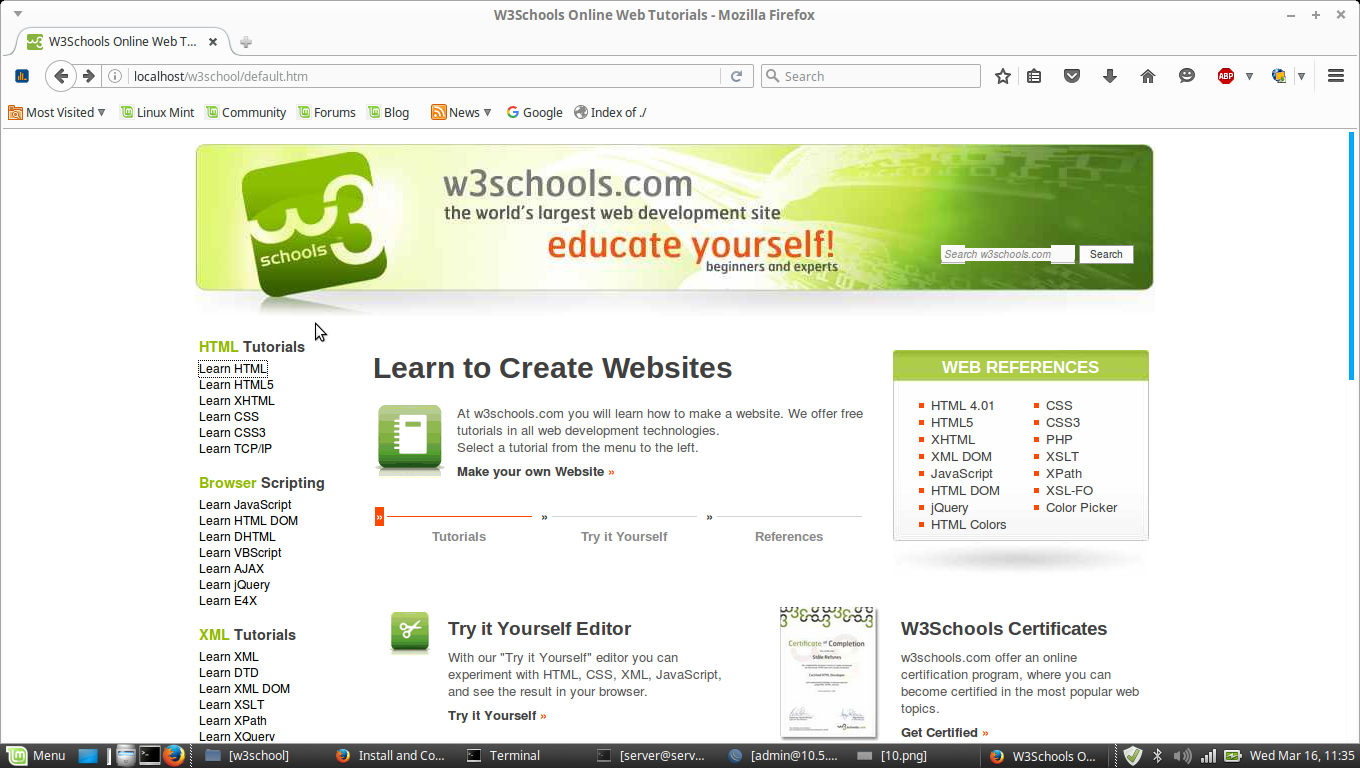Open the volume tray icon
The width and height of the screenshot is (1360, 768).
tap(1182, 756)
